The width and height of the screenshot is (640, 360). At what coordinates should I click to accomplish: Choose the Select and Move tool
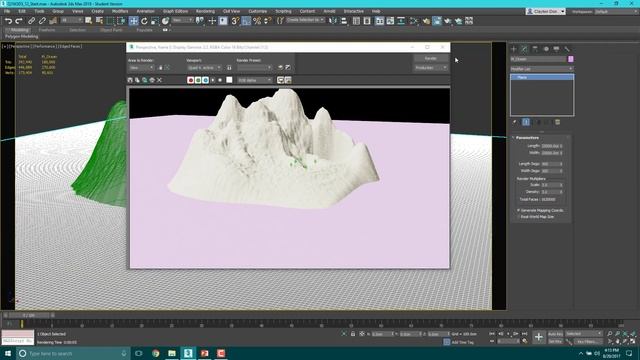pyautogui.click(x=133, y=21)
